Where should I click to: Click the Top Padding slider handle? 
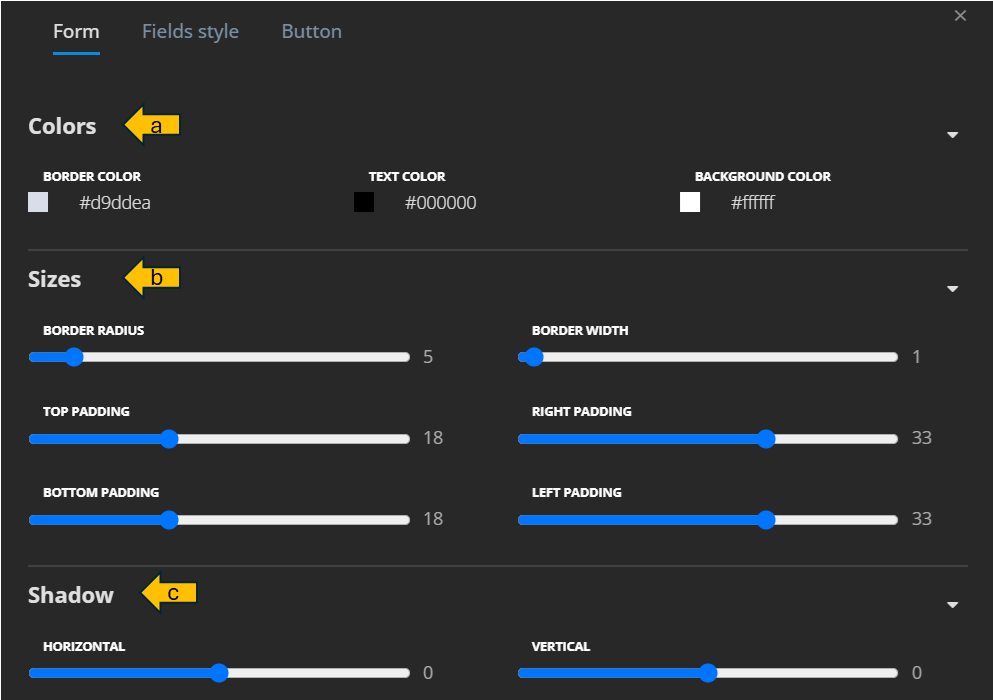169,438
